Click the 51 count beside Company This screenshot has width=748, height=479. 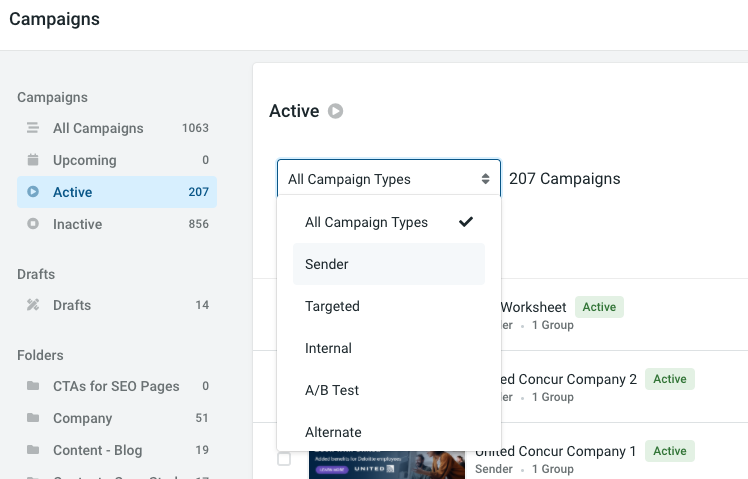point(202,418)
